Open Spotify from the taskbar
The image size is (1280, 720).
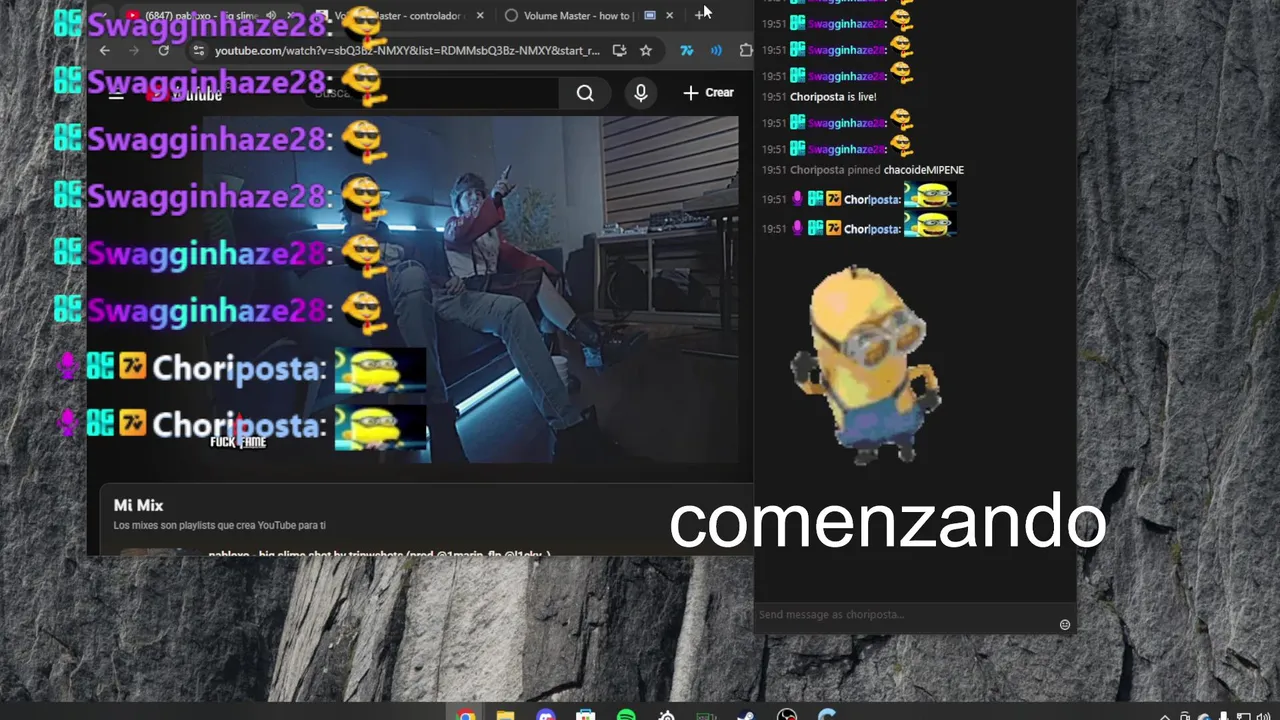(x=626, y=713)
